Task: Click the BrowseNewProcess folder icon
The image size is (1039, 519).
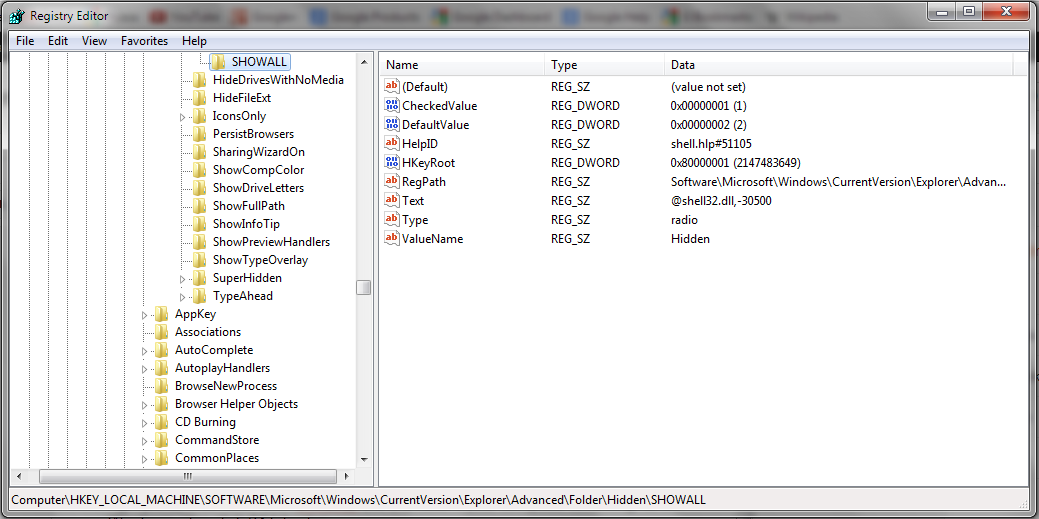Action: [162, 386]
